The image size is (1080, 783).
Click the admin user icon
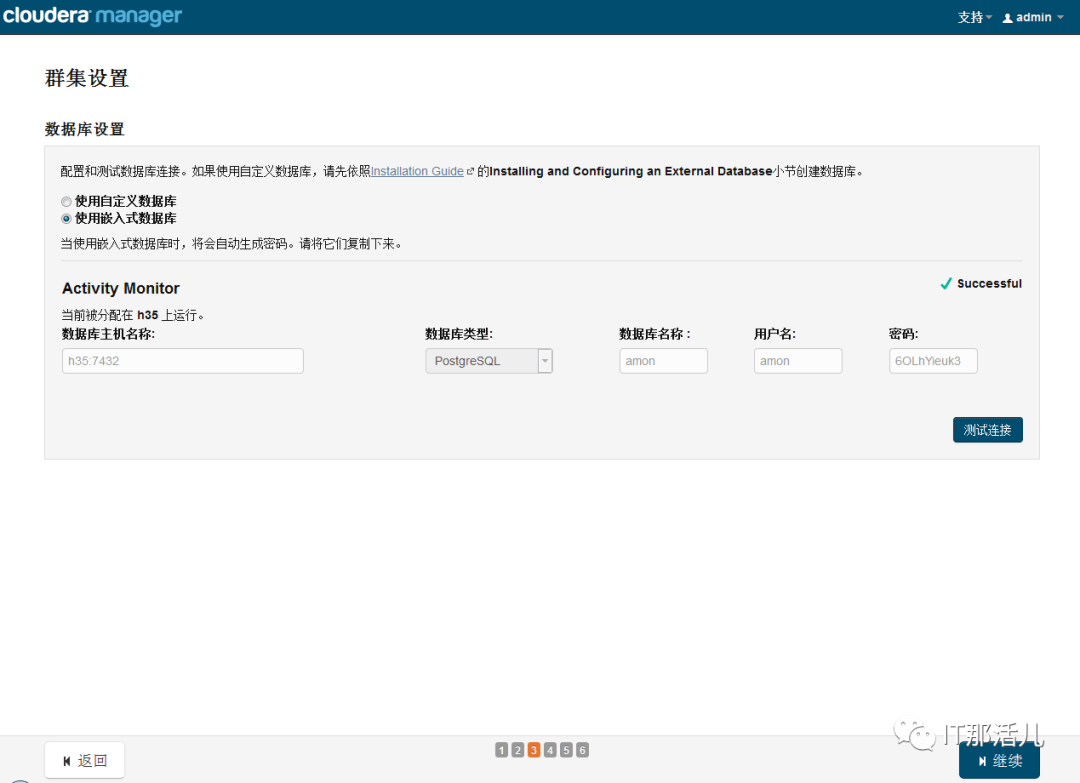[x=1007, y=18]
